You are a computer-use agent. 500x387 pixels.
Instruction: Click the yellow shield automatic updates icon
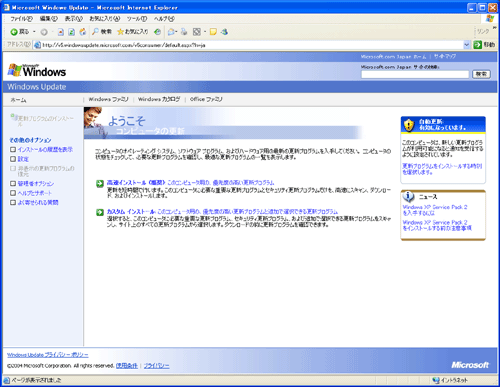409,125
